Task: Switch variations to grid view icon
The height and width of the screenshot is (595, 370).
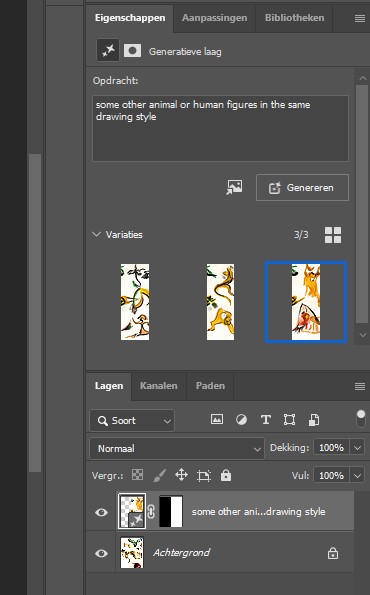Action: [x=333, y=235]
